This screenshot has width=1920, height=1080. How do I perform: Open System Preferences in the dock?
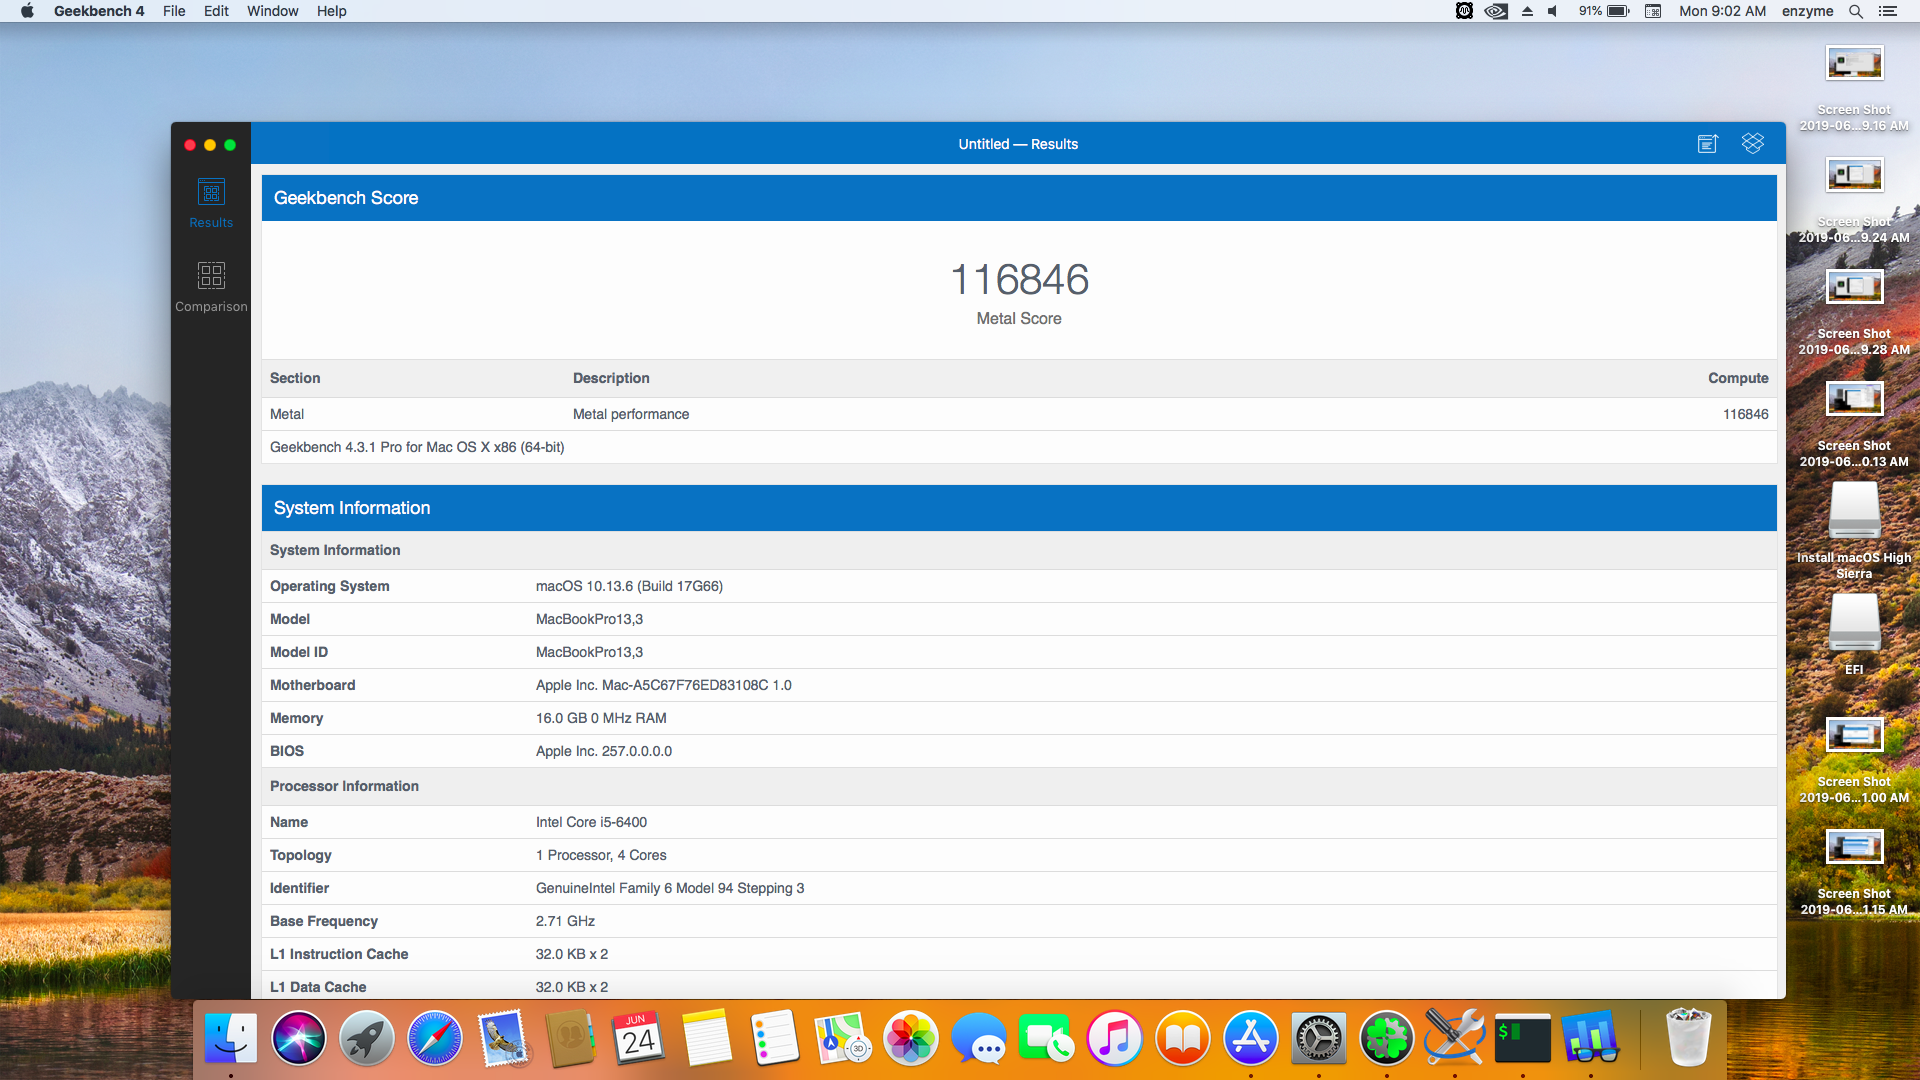coord(1318,1039)
